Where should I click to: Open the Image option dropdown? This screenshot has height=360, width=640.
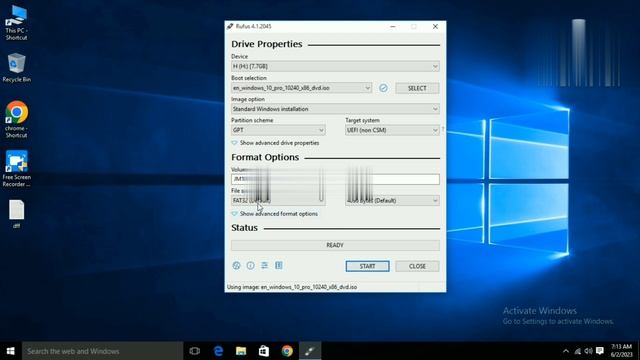click(x=335, y=109)
